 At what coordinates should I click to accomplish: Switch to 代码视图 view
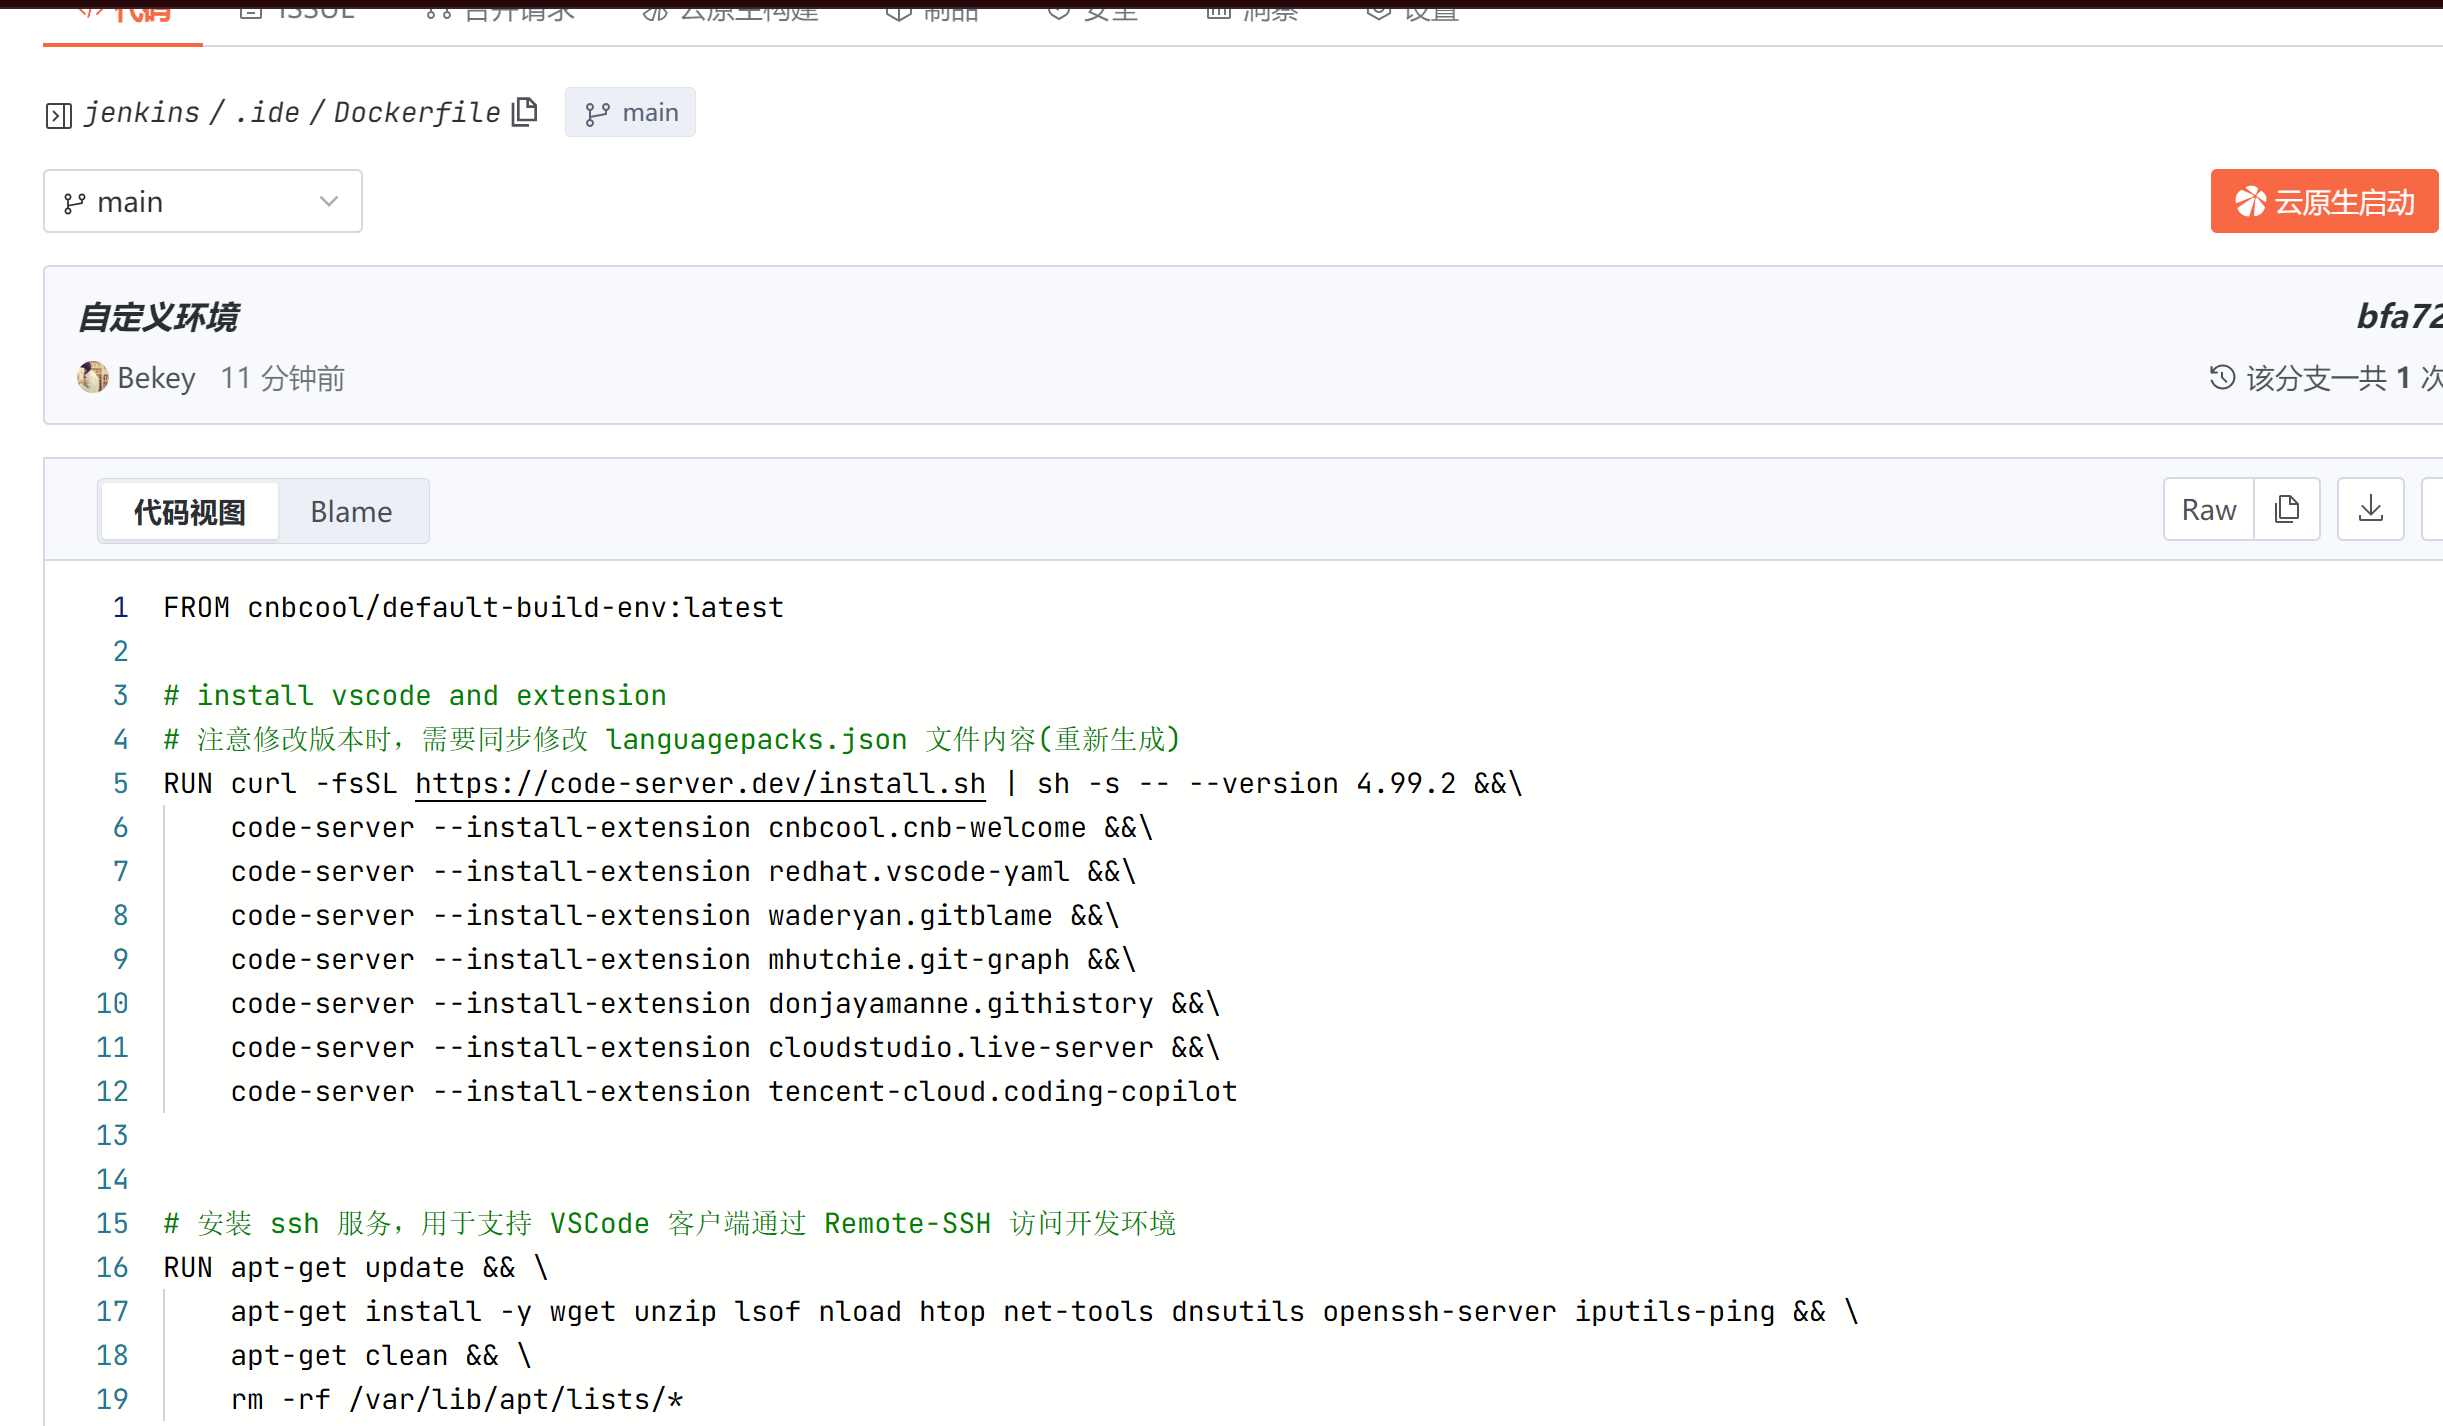click(190, 512)
